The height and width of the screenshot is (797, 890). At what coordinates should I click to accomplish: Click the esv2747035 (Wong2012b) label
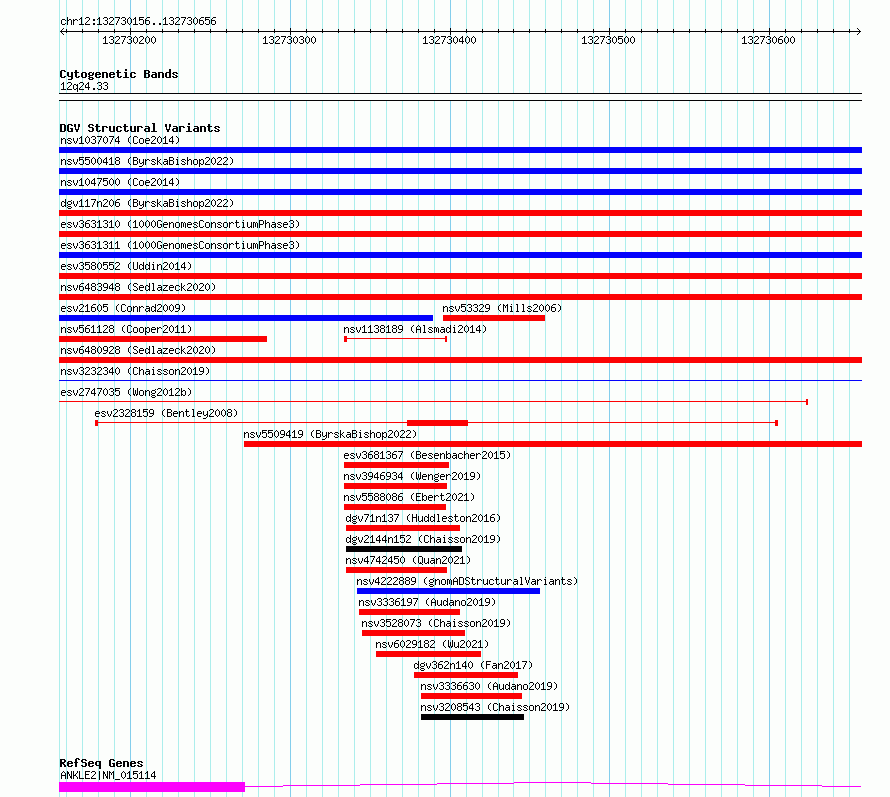(x=126, y=392)
